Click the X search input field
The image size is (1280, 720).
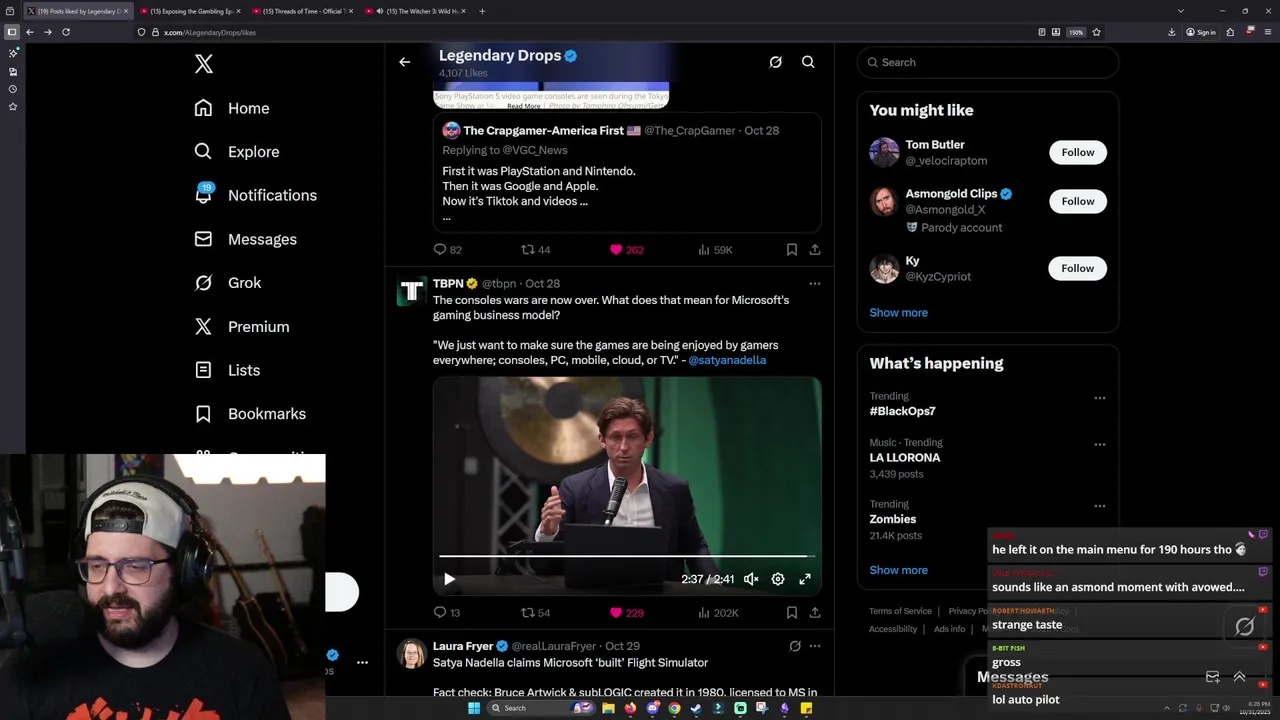coord(987,62)
